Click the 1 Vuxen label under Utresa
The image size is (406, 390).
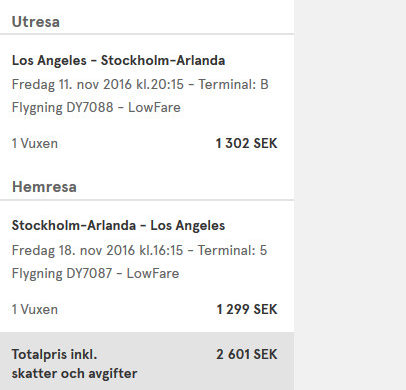click(35, 143)
